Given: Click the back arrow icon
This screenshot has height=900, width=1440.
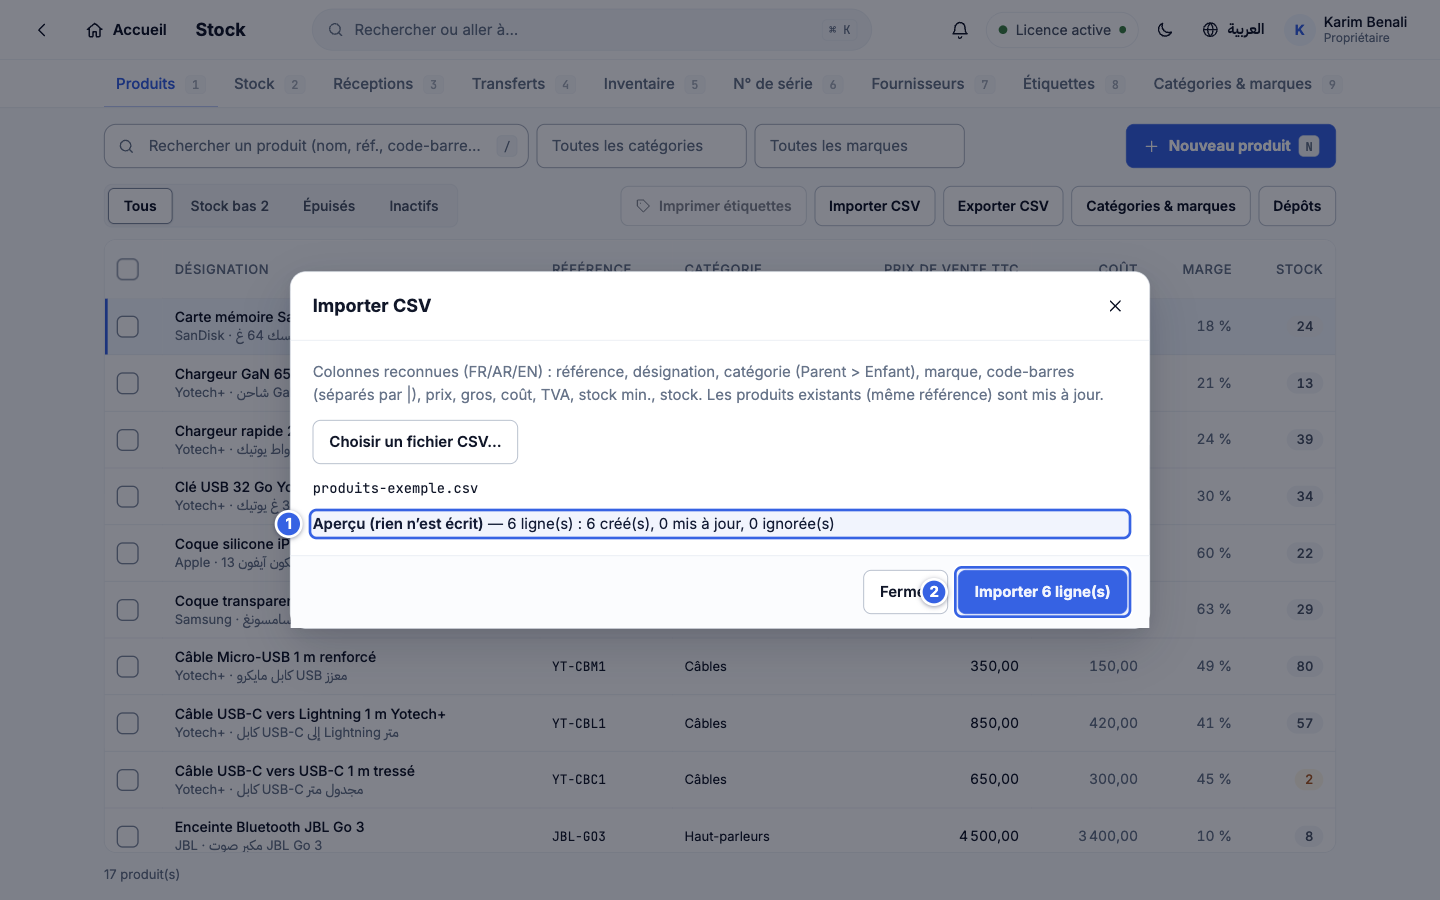Looking at the screenshot, I should pos(42,30).
